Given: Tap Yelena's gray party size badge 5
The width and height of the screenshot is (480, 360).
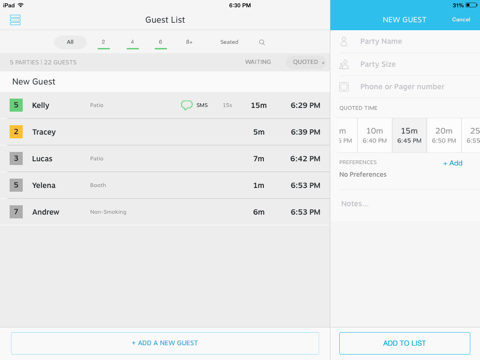Looking at the screenshot, I should click(x=16, y=185).
